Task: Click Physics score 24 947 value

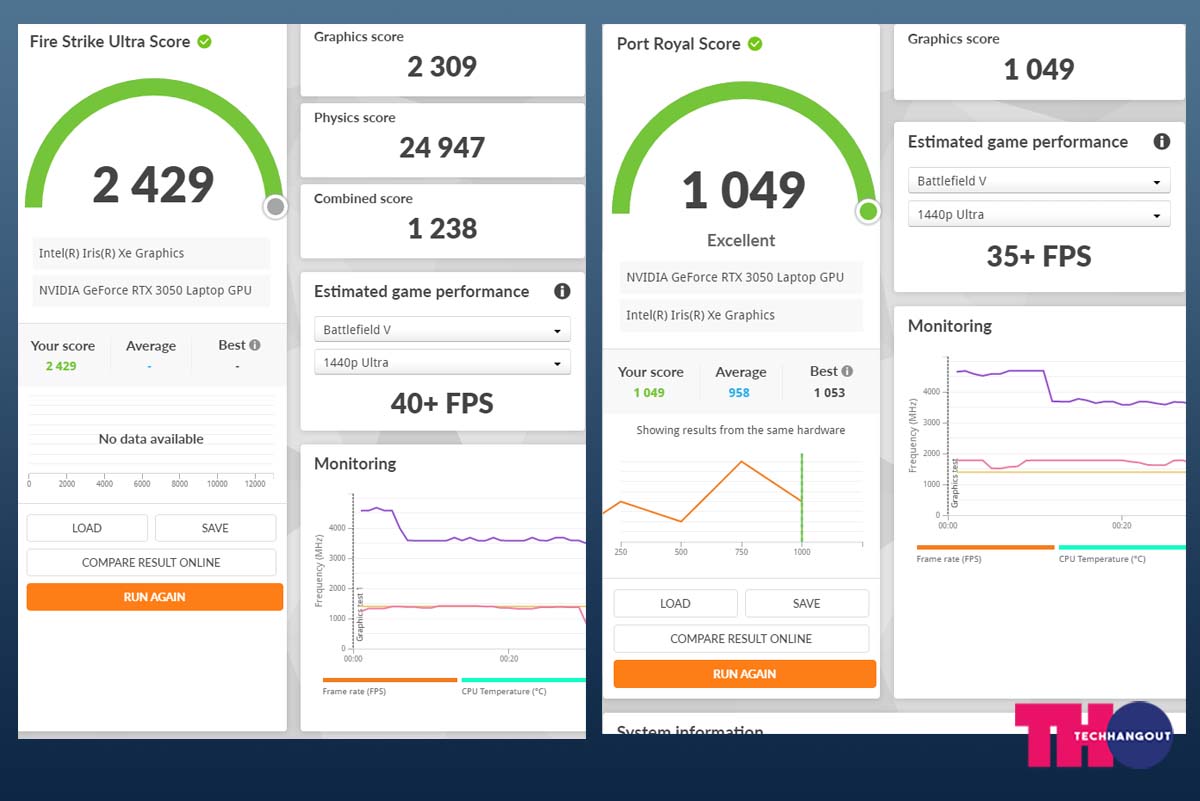Action: 442,148
